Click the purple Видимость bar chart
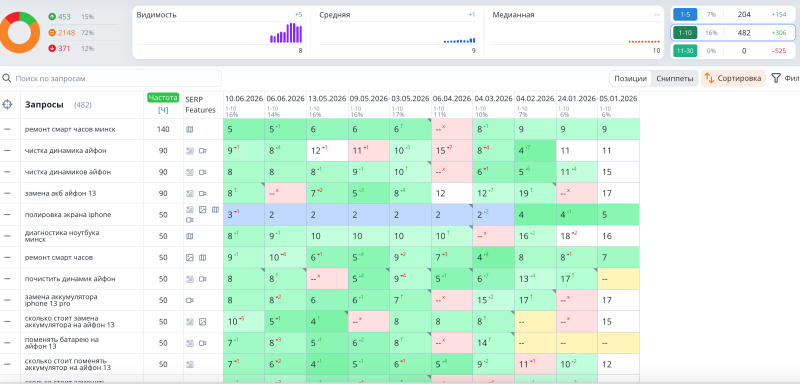This screenshot has width=800, height=384. tap(286, 33)
